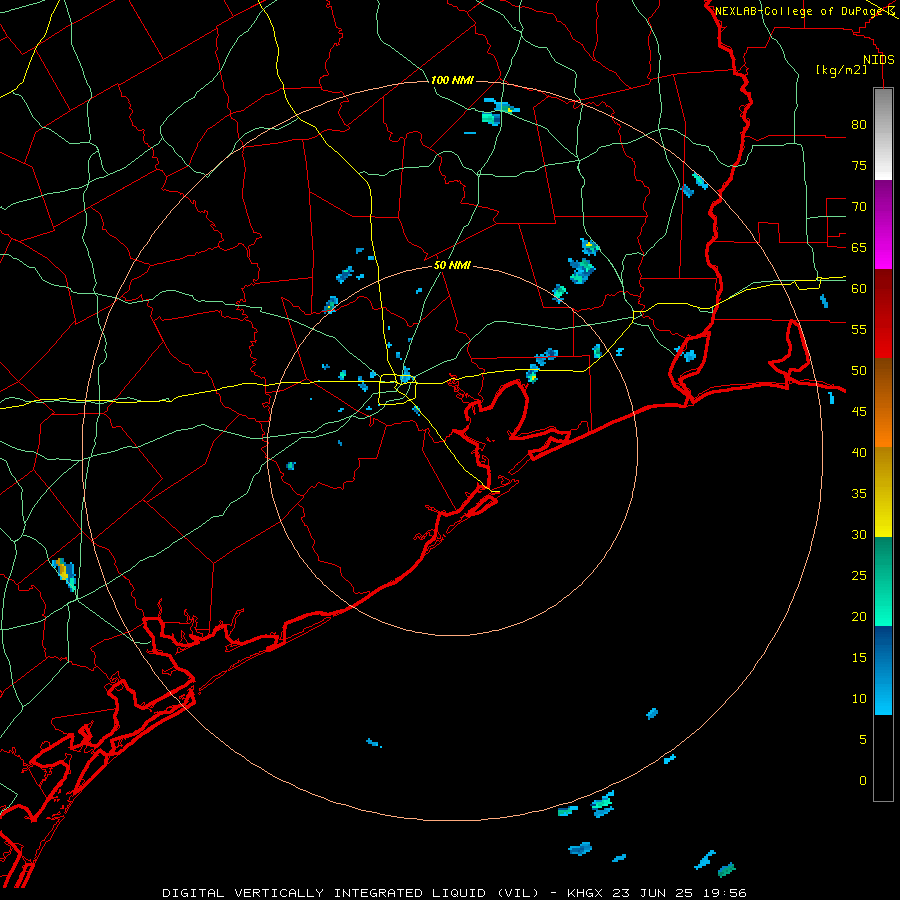The height and width of the screenshot is (900, 900).
Task: Click the 50 value on the color scale
Action: pyautogui.click(x=859, y=370)
